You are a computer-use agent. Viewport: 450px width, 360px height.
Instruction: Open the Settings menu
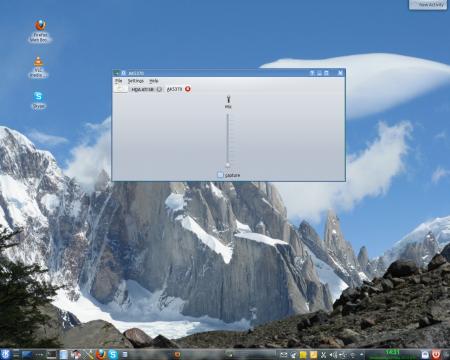click(136, 81)
